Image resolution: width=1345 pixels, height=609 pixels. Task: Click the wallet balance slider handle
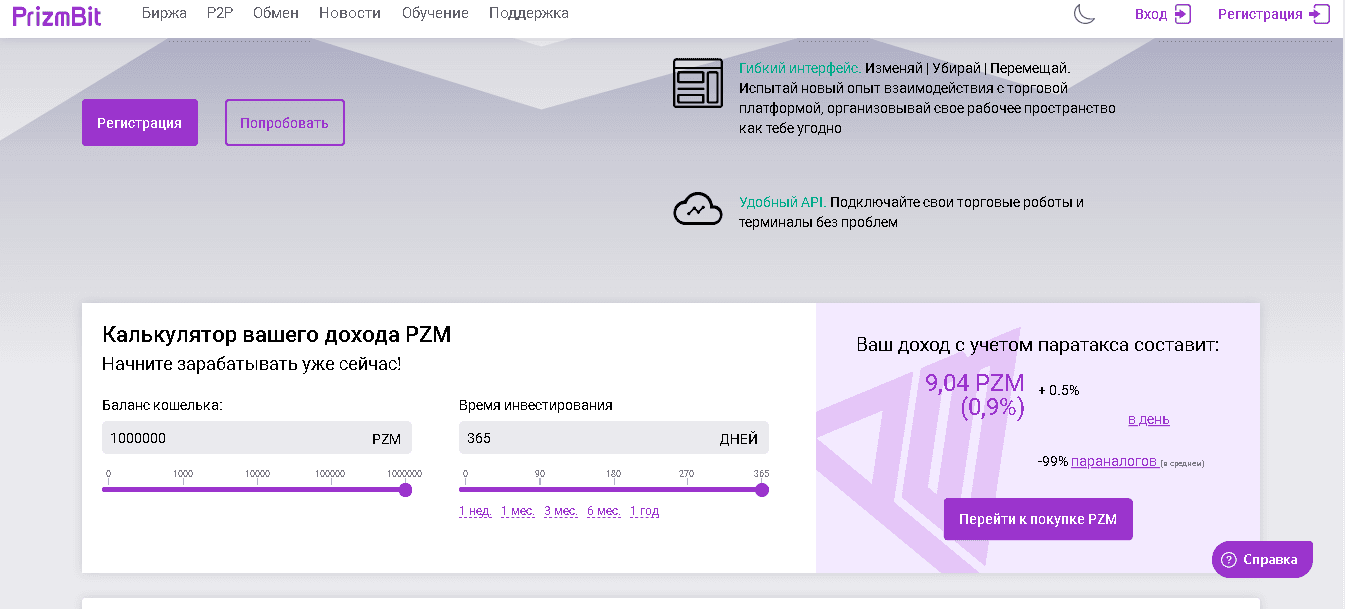click(405, 490)
